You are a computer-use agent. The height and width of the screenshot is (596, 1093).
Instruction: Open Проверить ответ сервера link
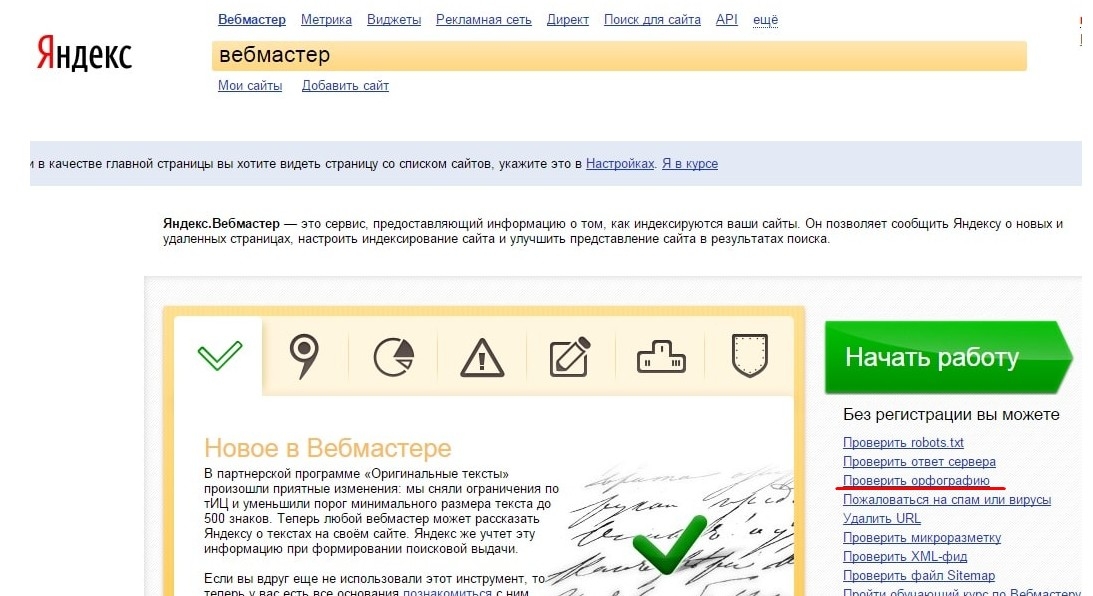tap(919, 461)
